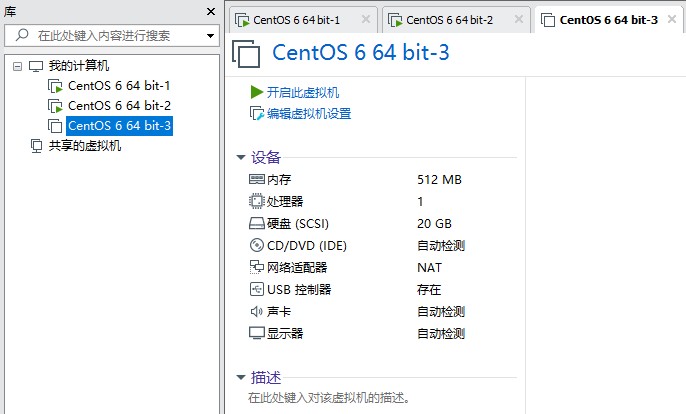Viewport: 686px width, 414px height.
Task: Click the 共享的虚拟机 shared VM icon
Action: tap(36, 146)
